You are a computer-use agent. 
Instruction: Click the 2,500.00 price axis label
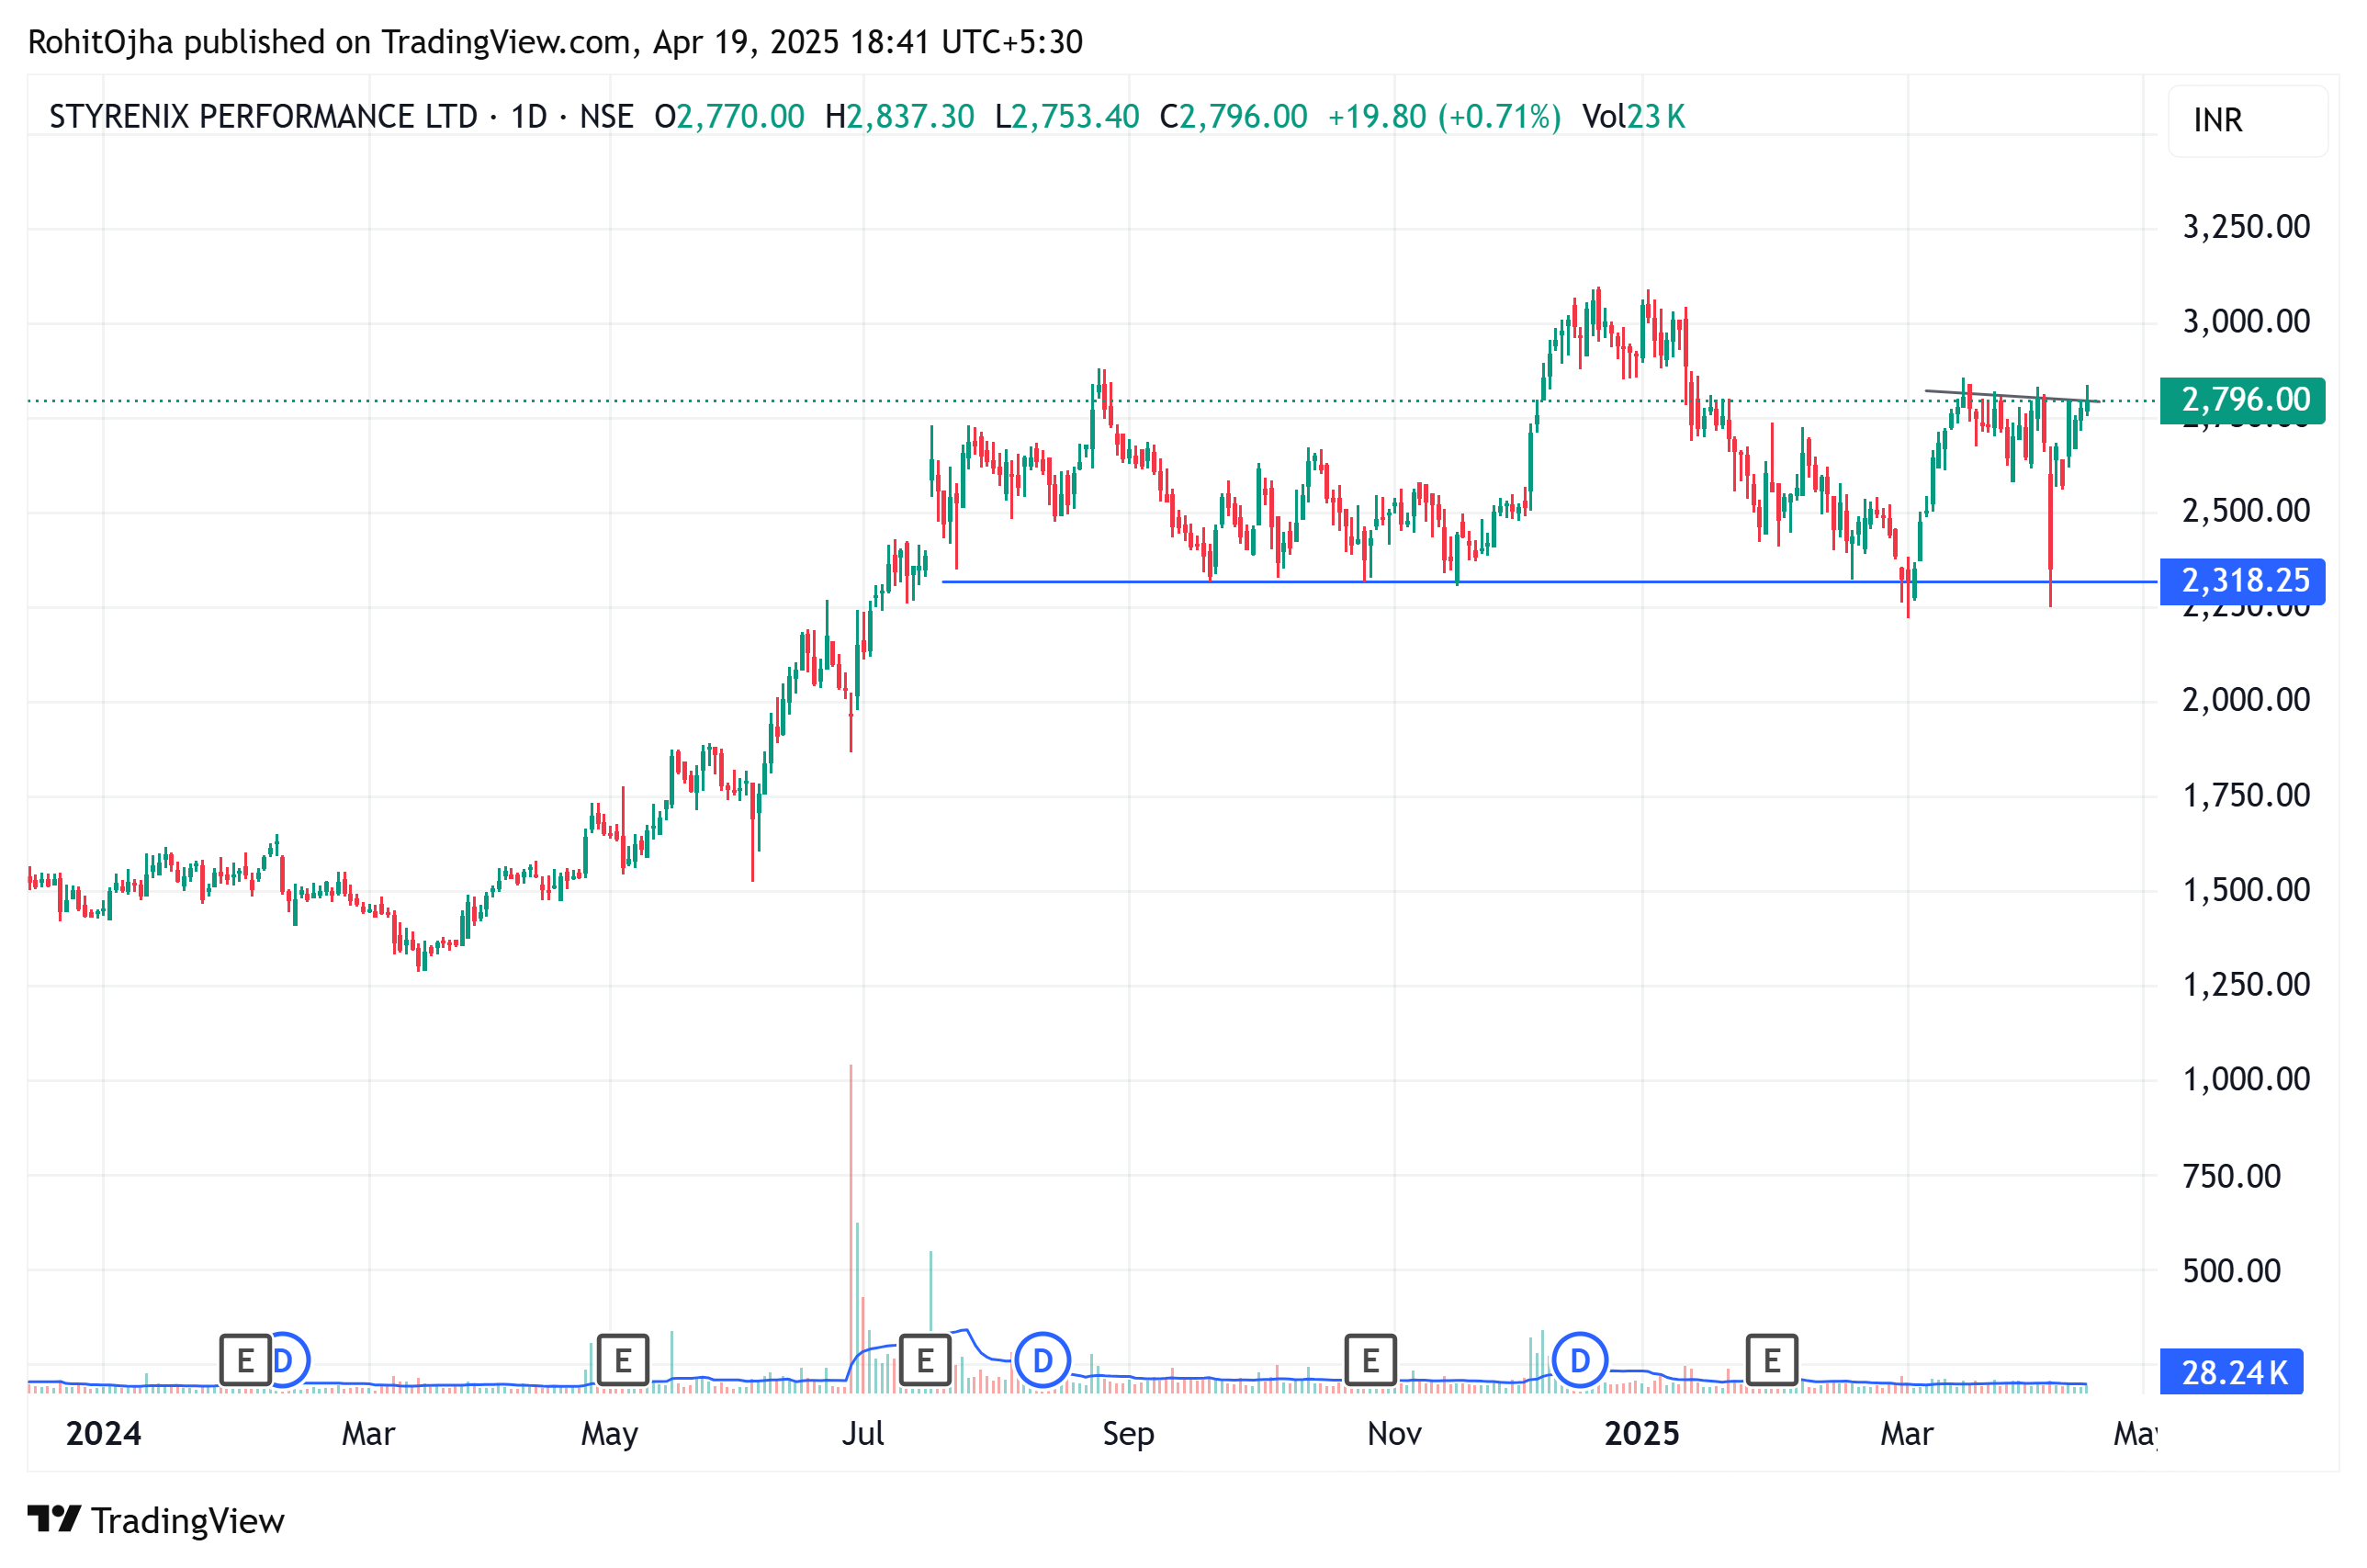click(2246, 511)
